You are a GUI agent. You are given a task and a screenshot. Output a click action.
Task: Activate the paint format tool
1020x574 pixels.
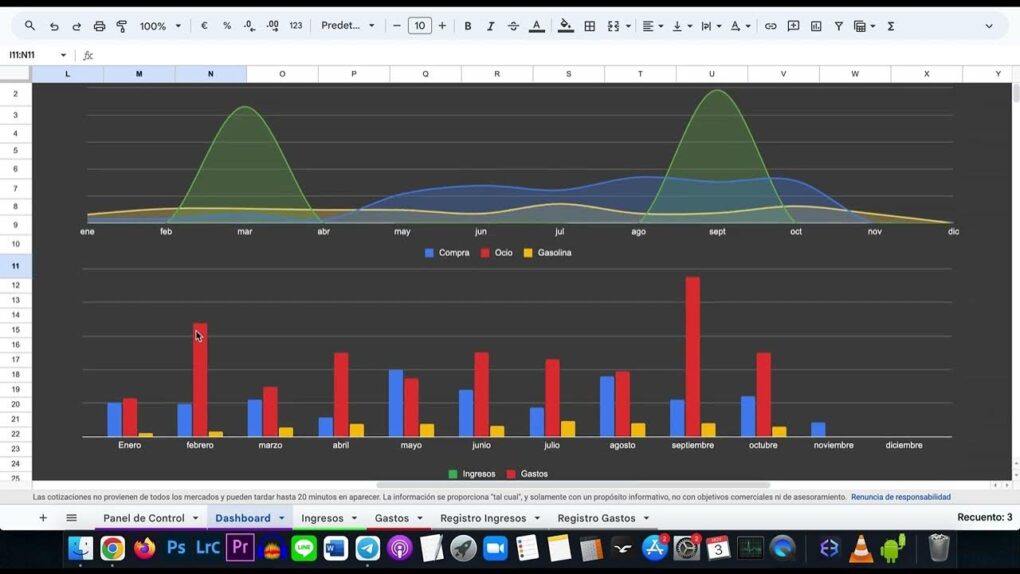(122, 26)
